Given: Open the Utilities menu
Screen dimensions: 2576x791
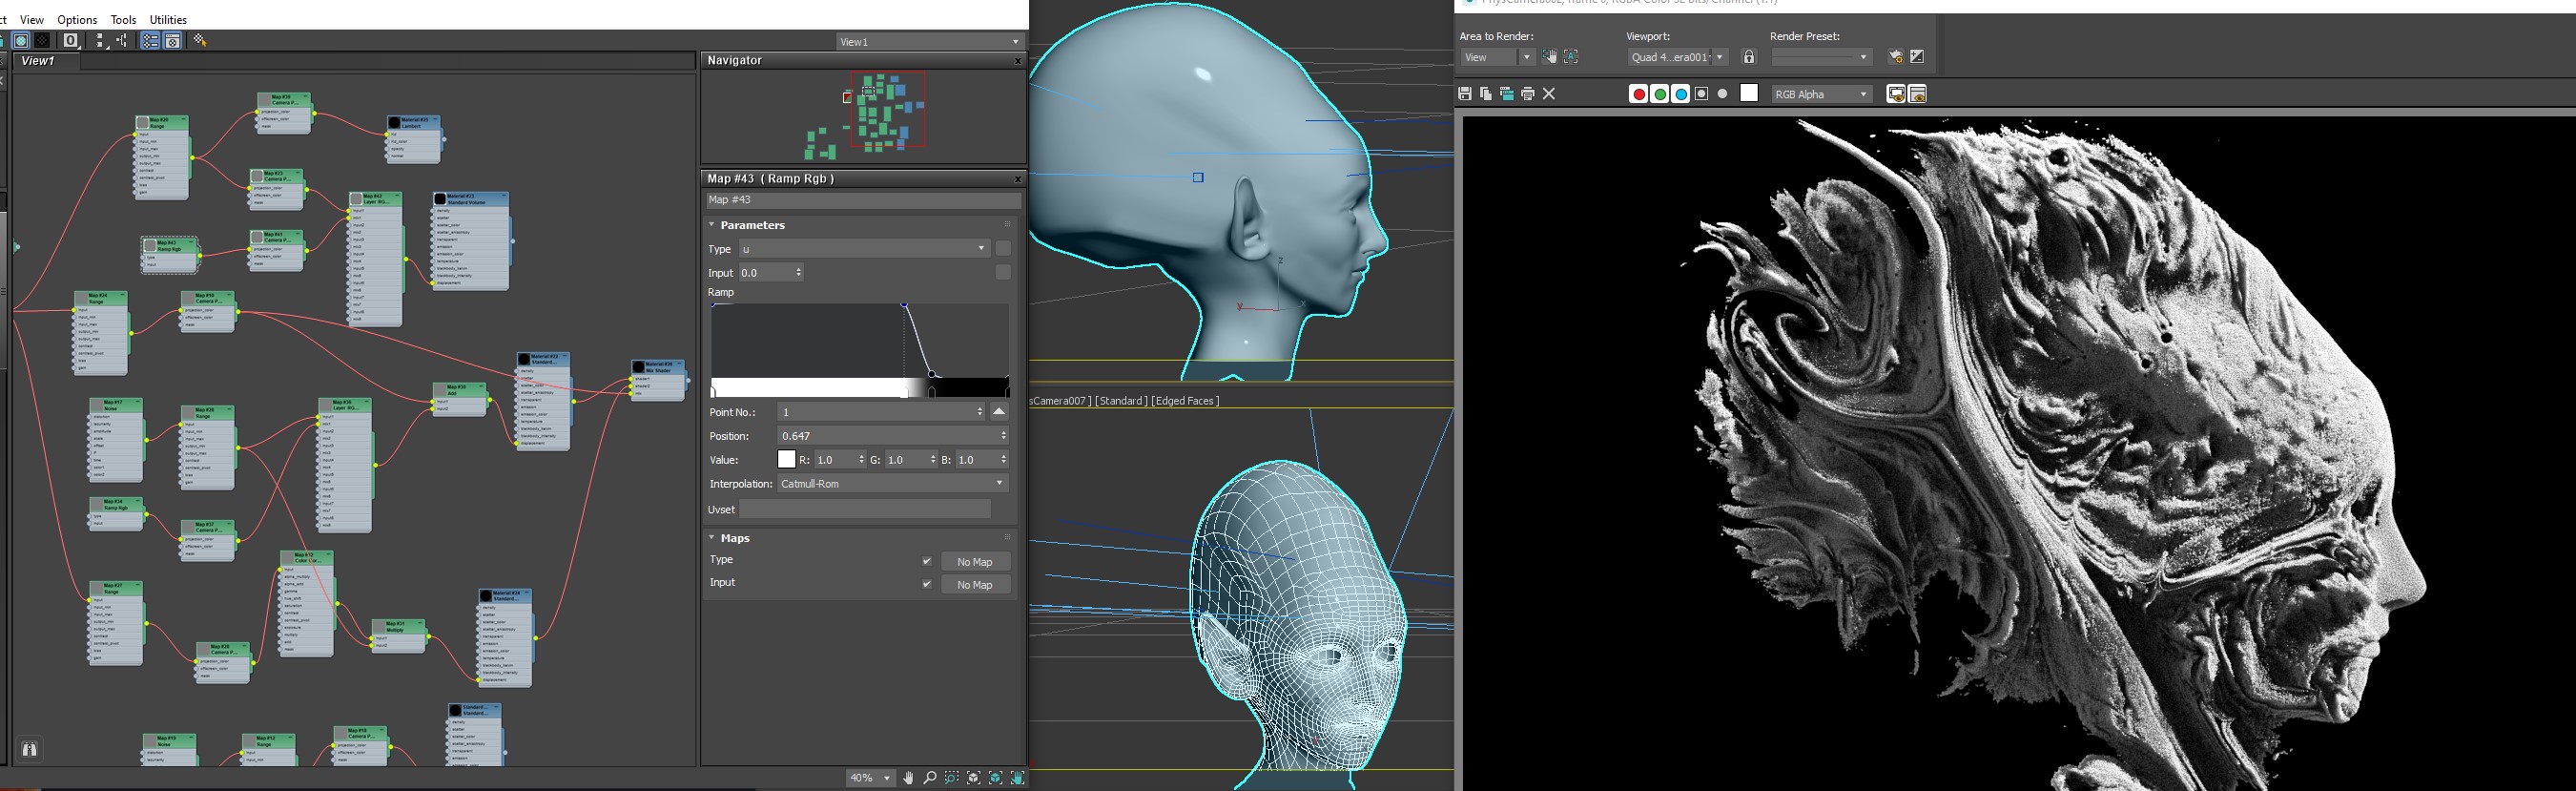Looking at the screenshot, I should point(168,19).
